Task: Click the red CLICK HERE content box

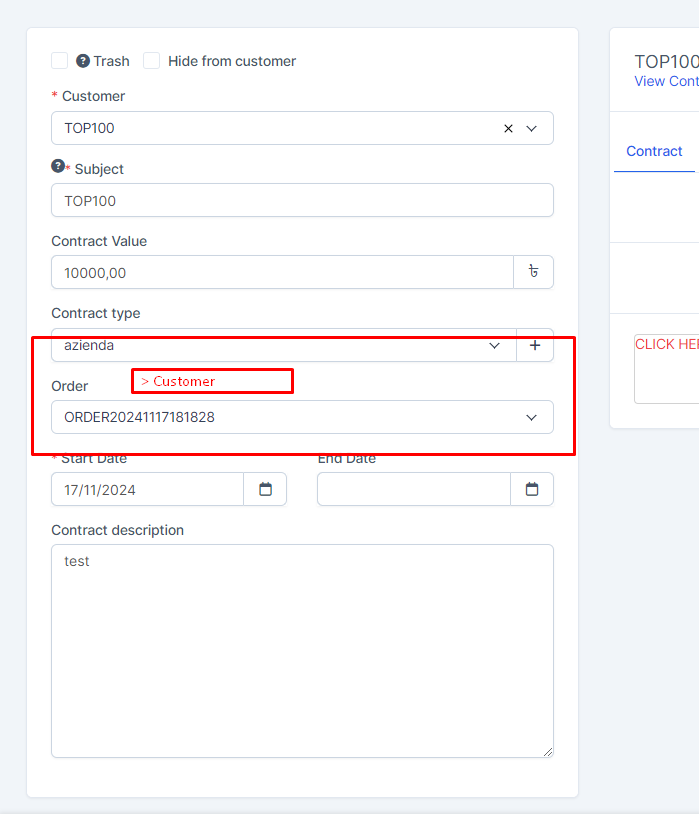Action: point(666,368)
